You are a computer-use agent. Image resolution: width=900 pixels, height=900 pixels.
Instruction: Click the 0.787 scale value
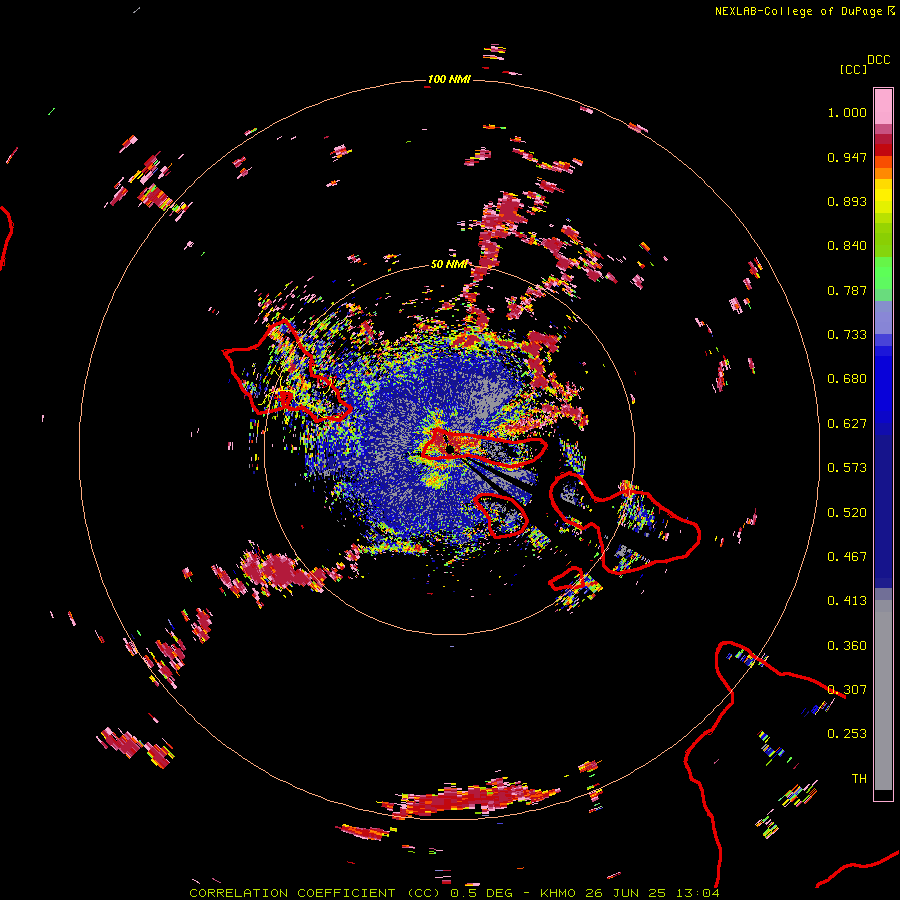point(847,290)
